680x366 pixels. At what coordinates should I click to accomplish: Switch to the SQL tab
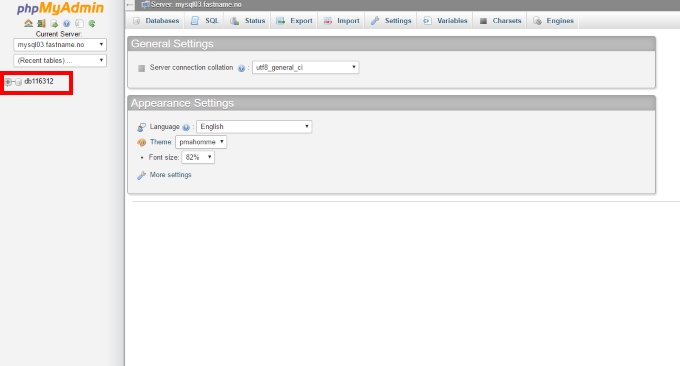pos(205,21)
